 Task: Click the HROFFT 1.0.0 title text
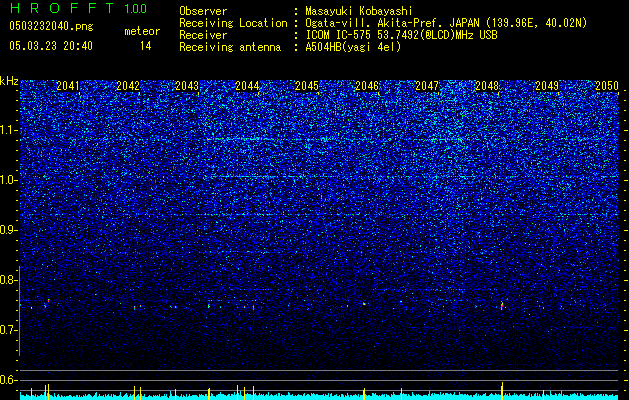point(78,8)
